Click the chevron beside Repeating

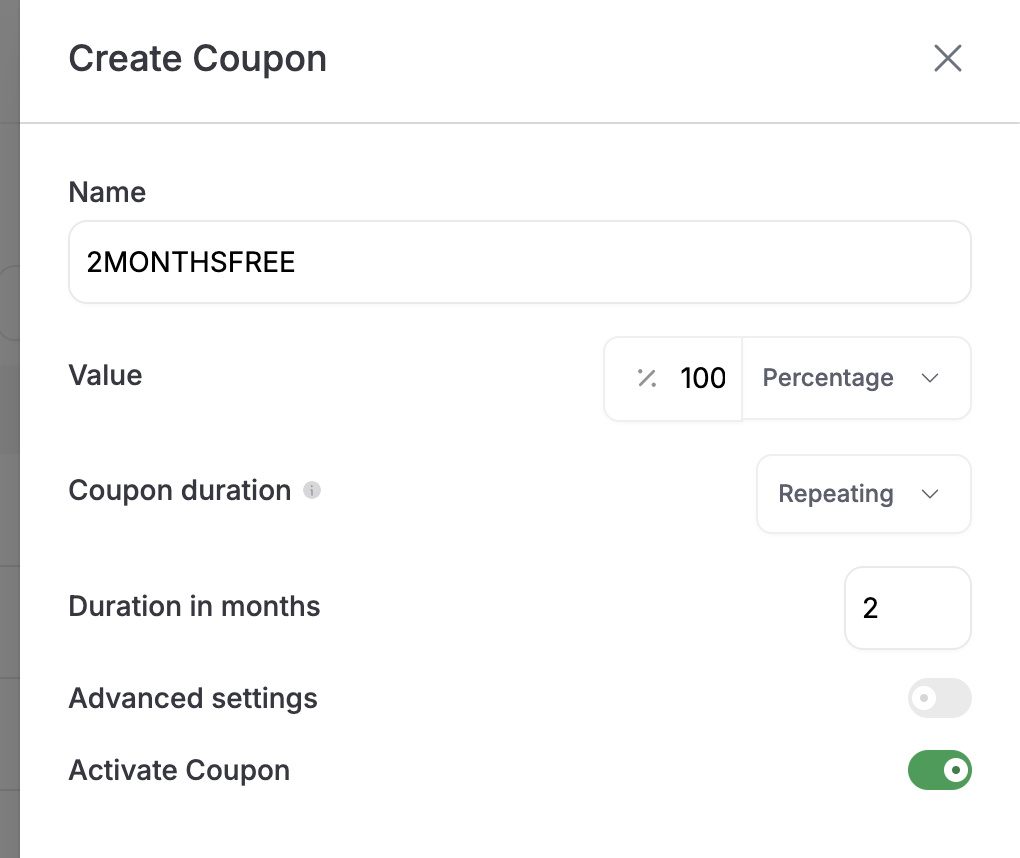click(x=930, y=494)
